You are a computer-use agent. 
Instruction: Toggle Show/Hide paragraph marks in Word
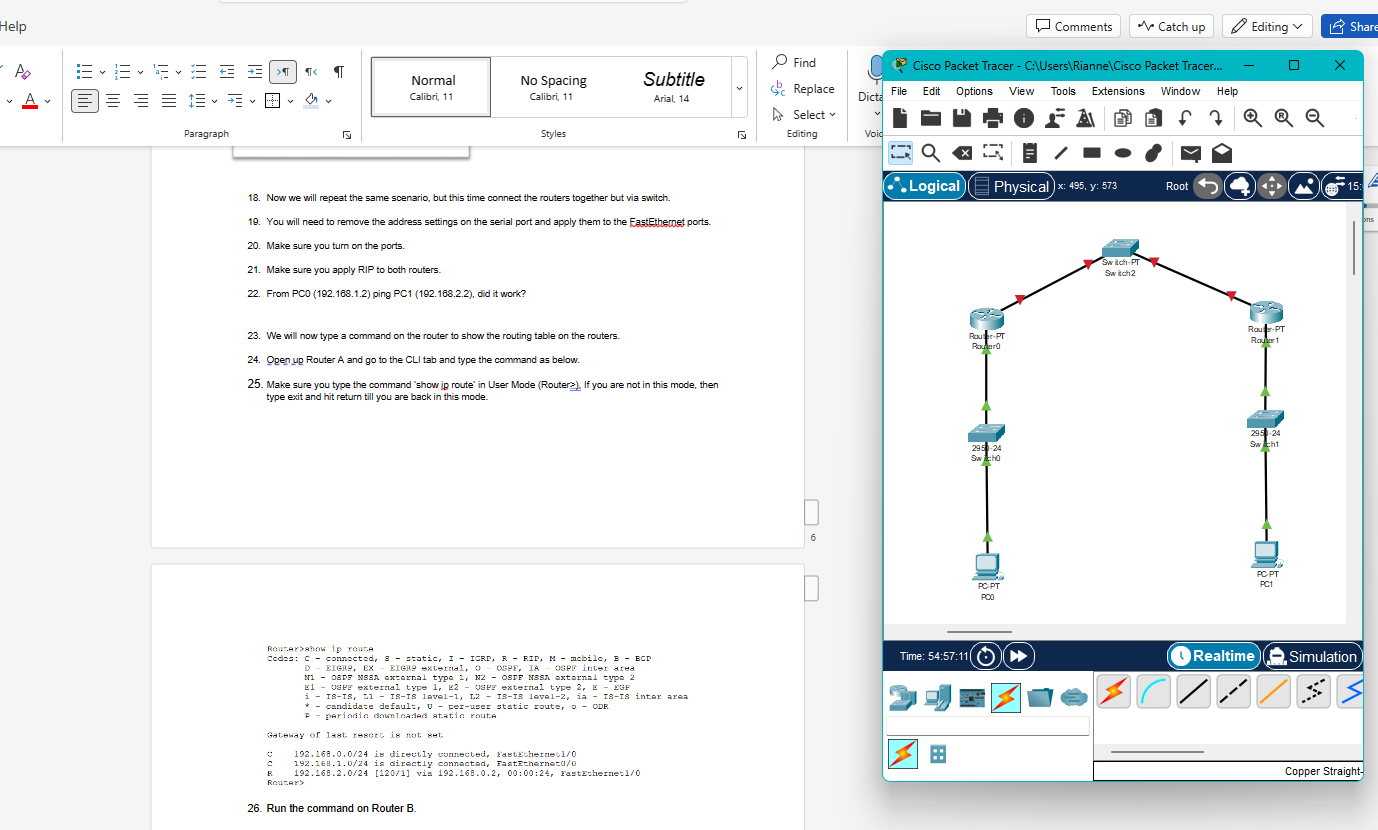[x=339, y=71]
